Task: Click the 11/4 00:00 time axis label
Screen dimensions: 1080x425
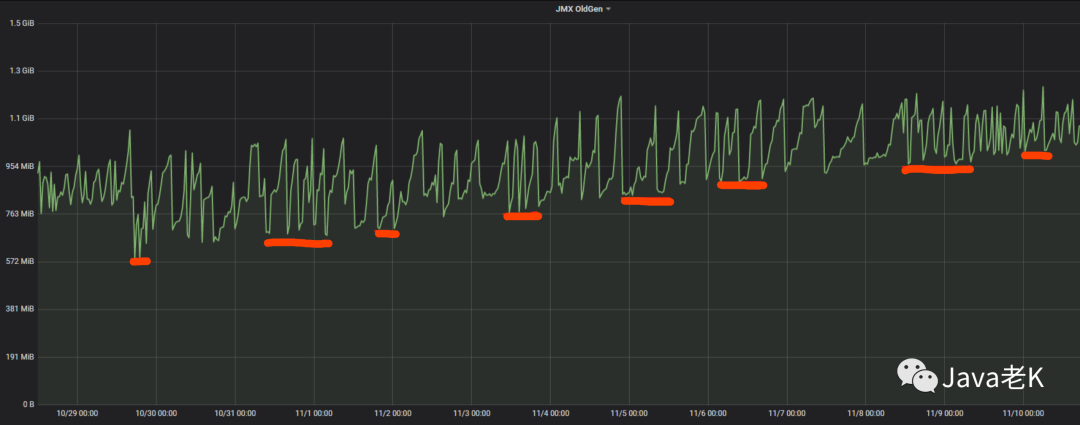Action: [x=550, y=414]
